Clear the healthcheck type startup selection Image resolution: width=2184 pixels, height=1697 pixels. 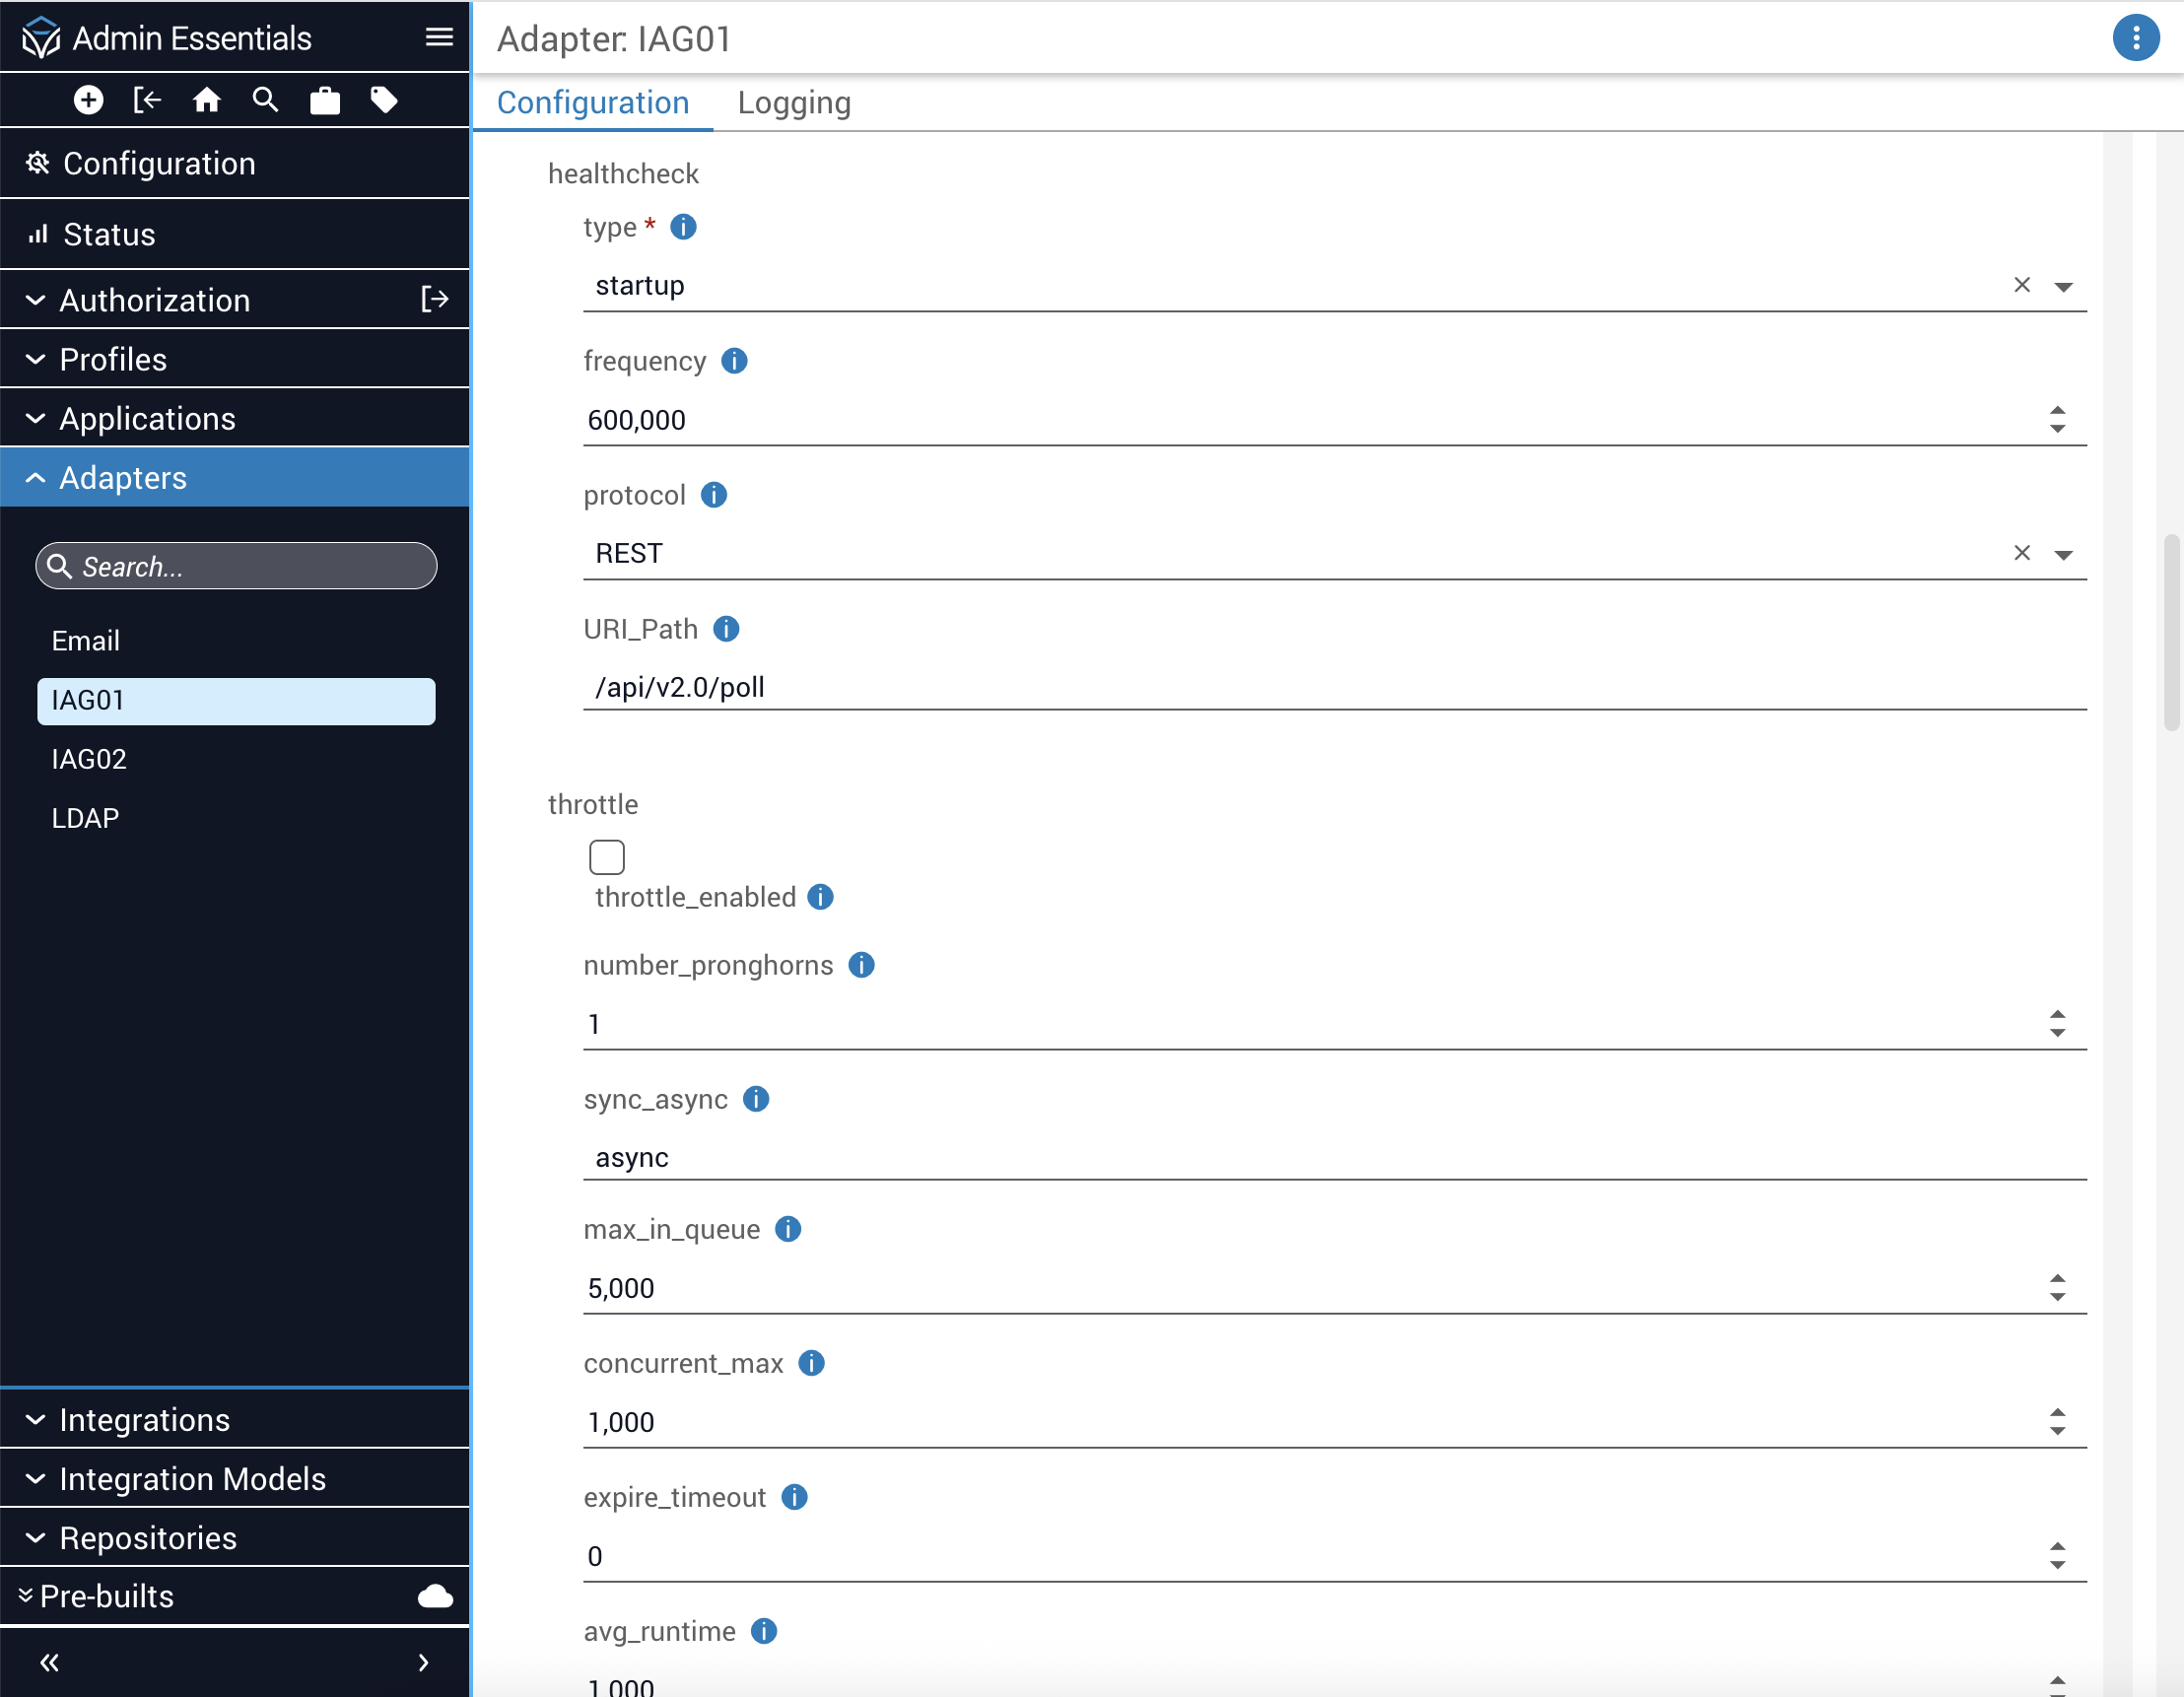[2021, 285]
